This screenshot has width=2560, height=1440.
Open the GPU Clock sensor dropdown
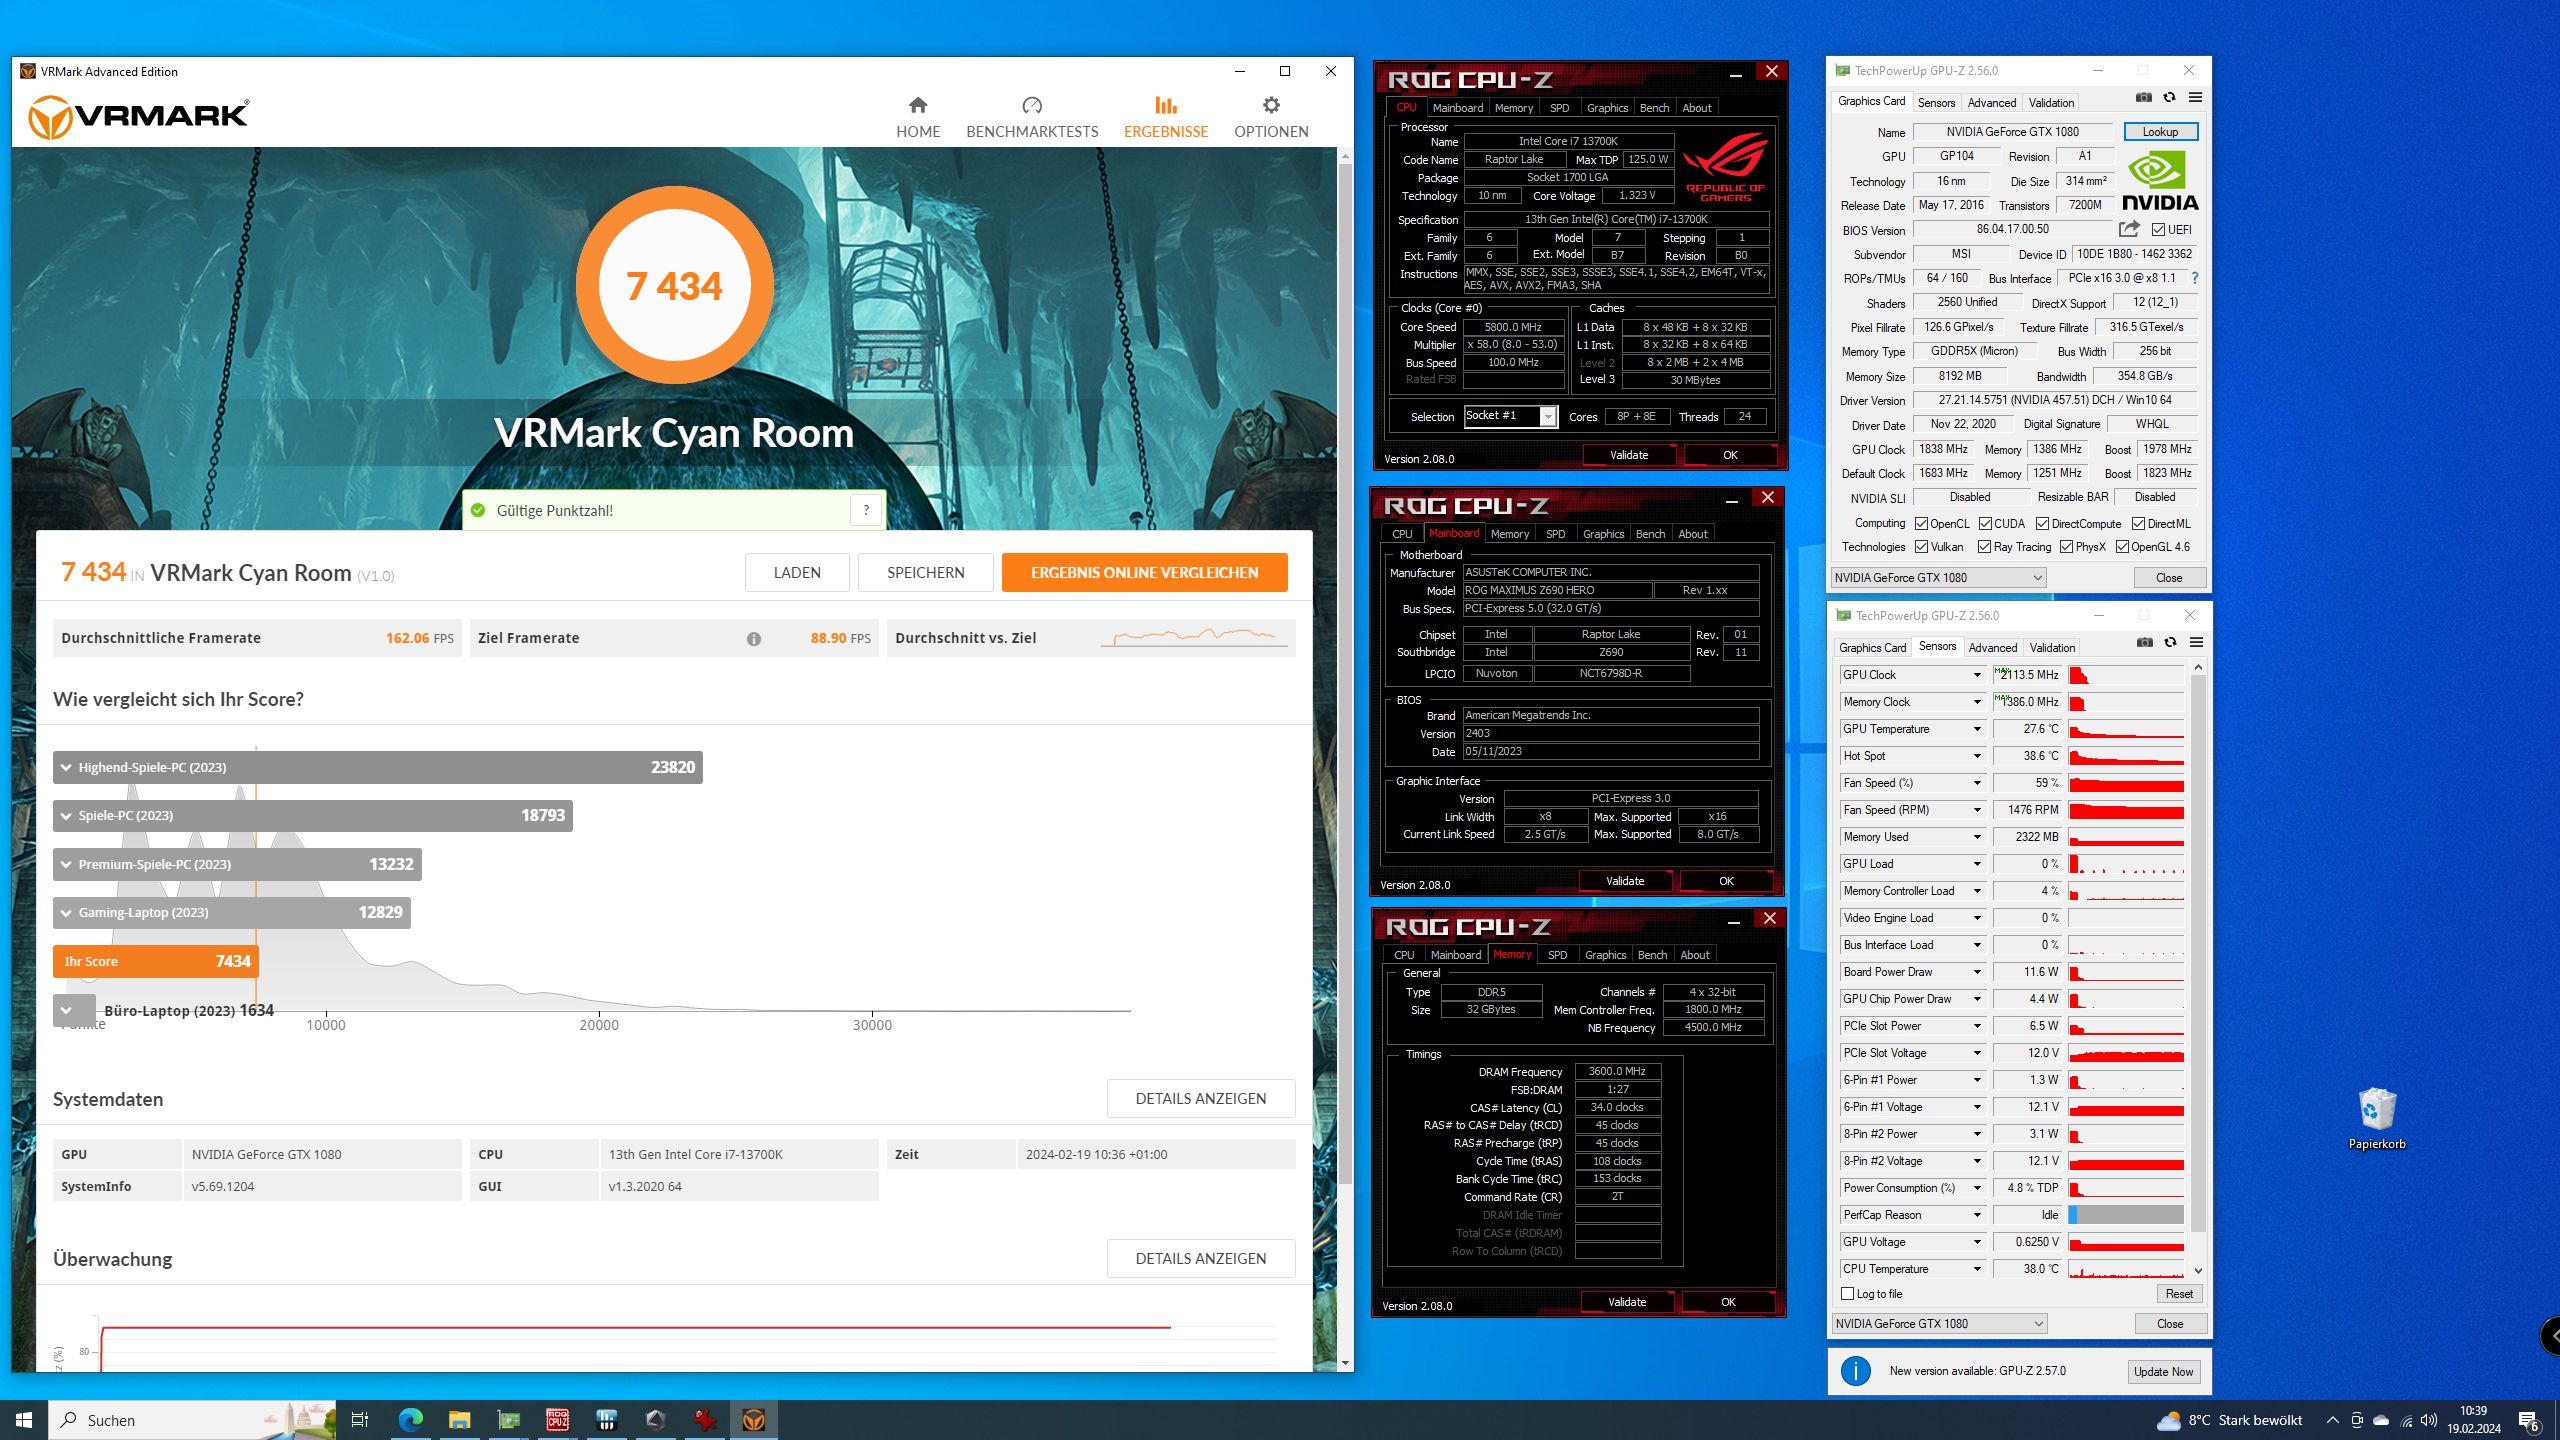click(1977, 675)
